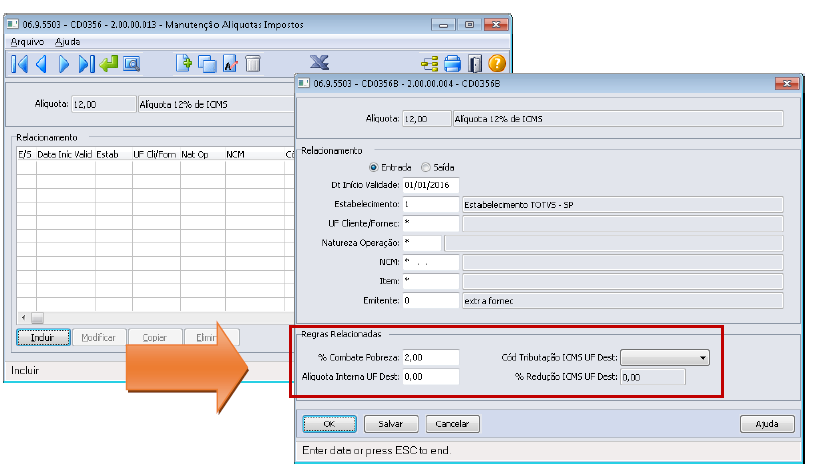Click the copy record icon

point(207,64)
